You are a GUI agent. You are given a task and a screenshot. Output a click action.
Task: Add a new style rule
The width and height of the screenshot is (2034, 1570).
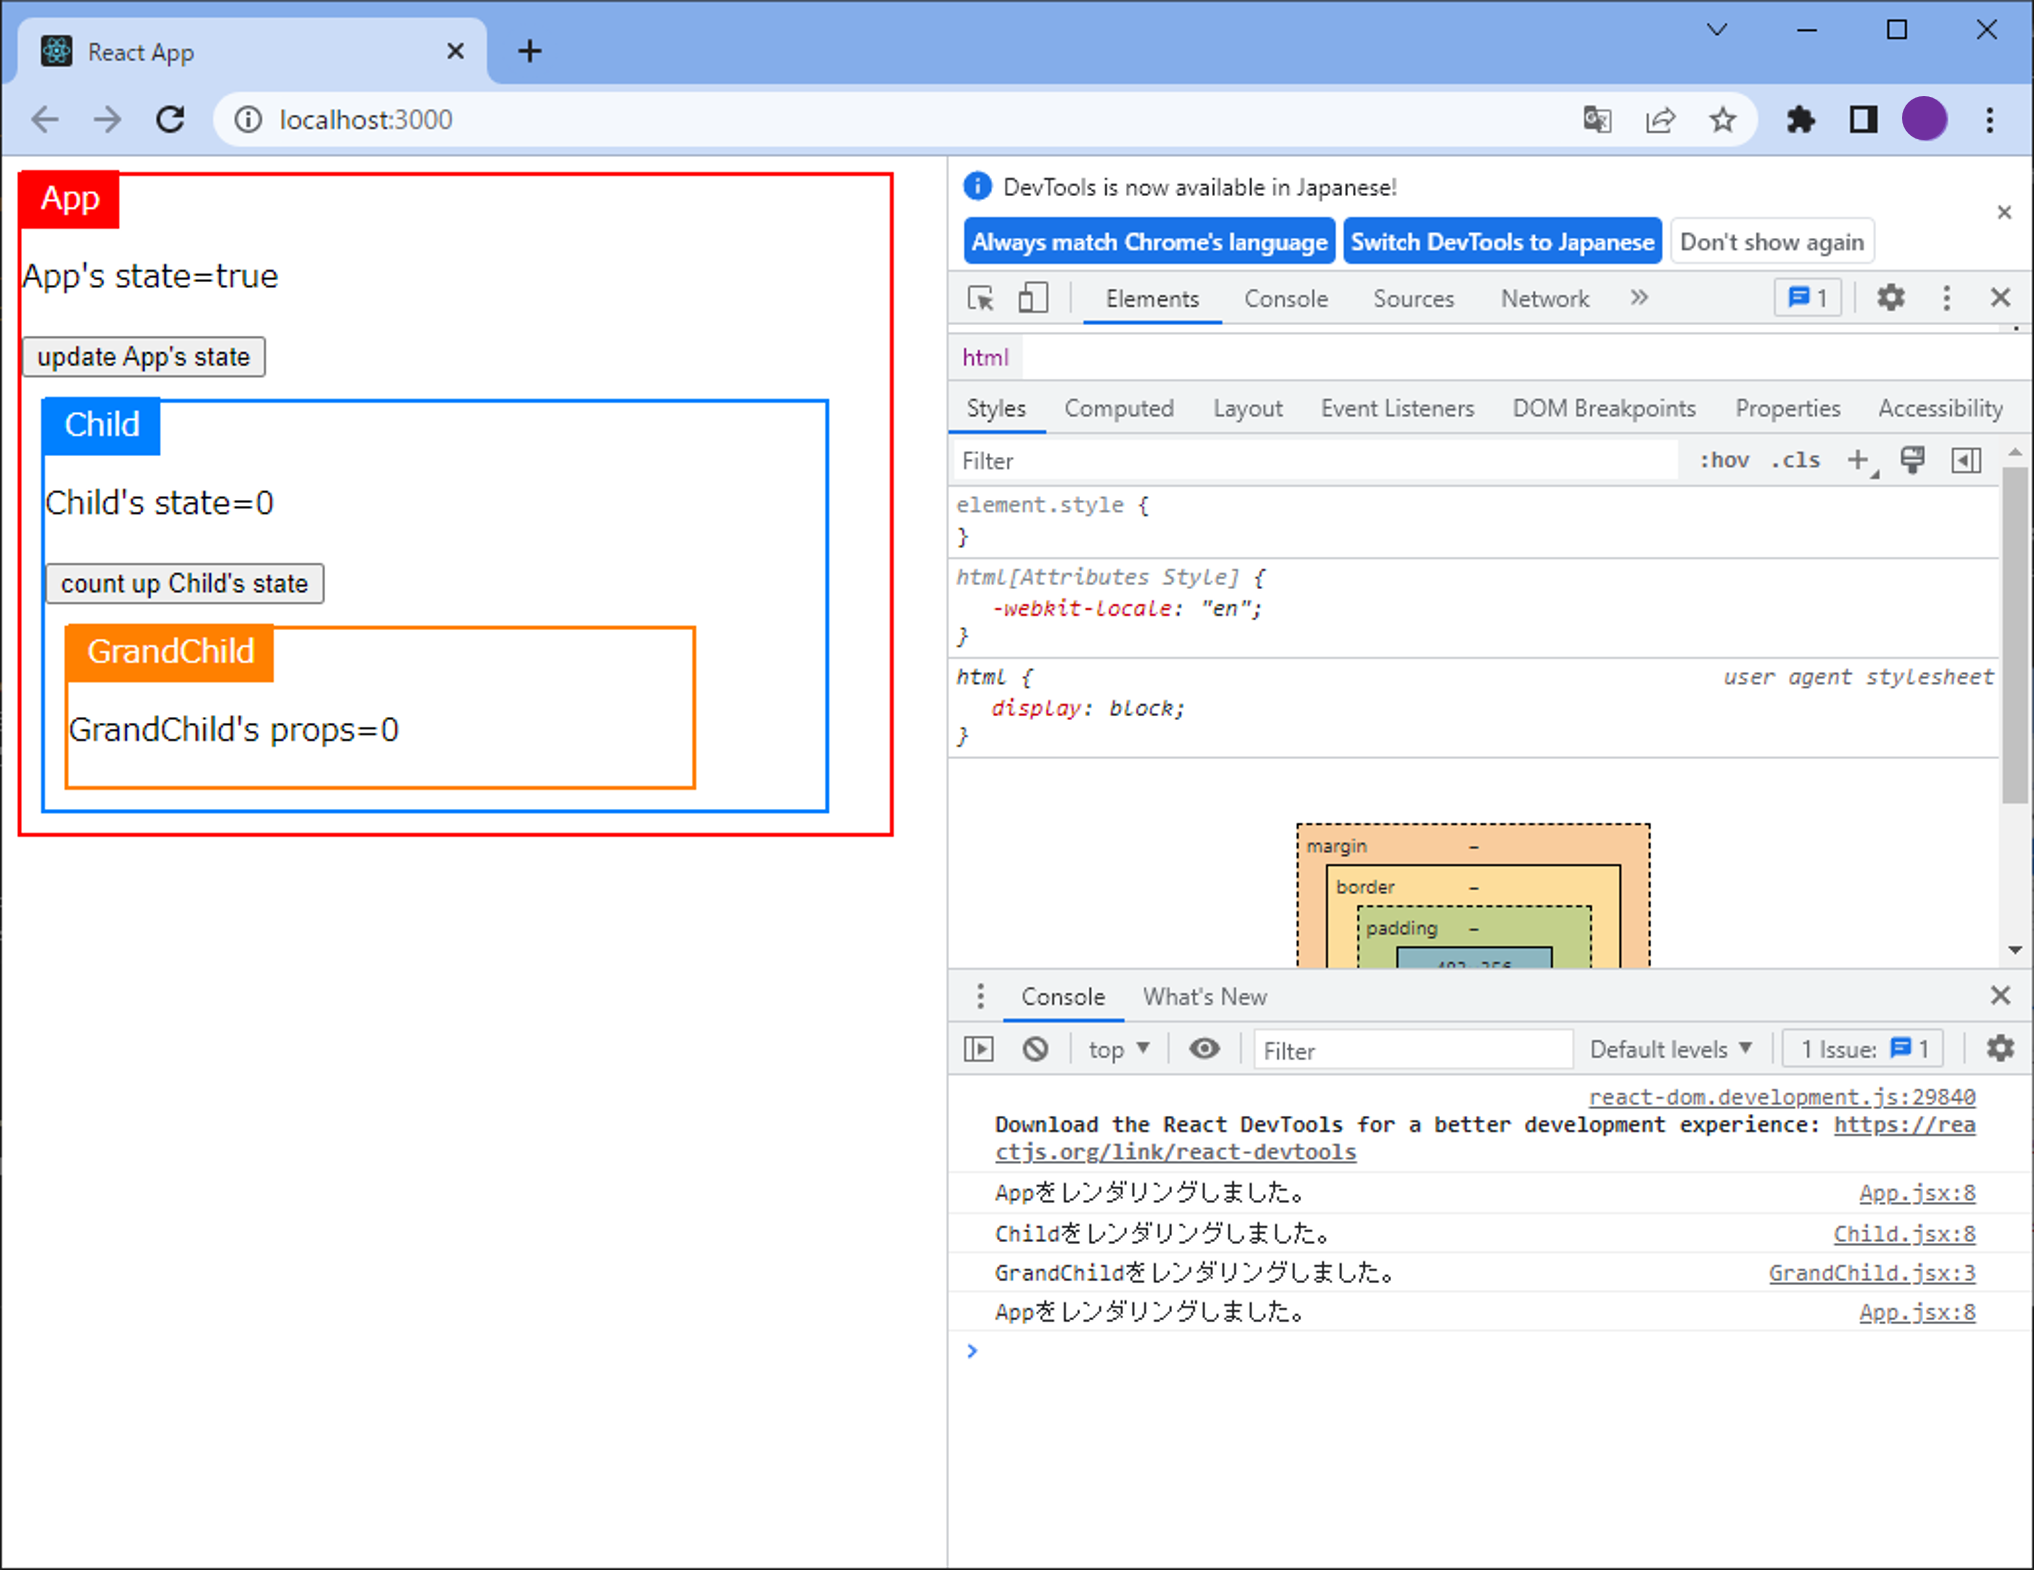click(x=1858, y=460)
